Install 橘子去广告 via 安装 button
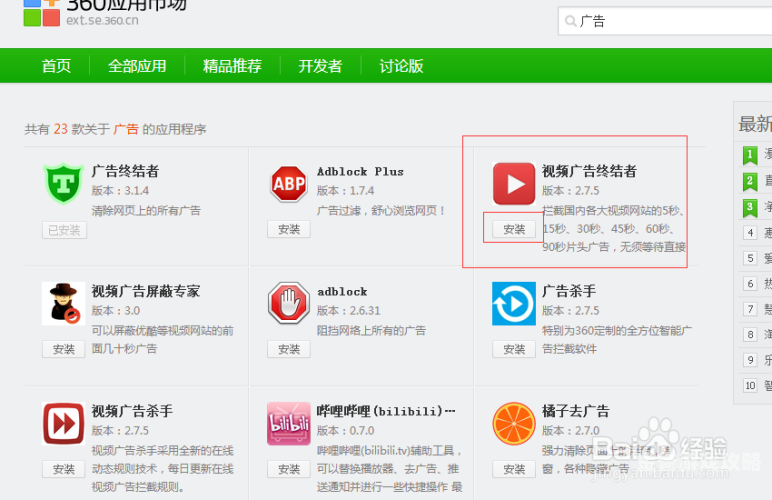This screenshot has width=772, height=500. pos(514,469)
